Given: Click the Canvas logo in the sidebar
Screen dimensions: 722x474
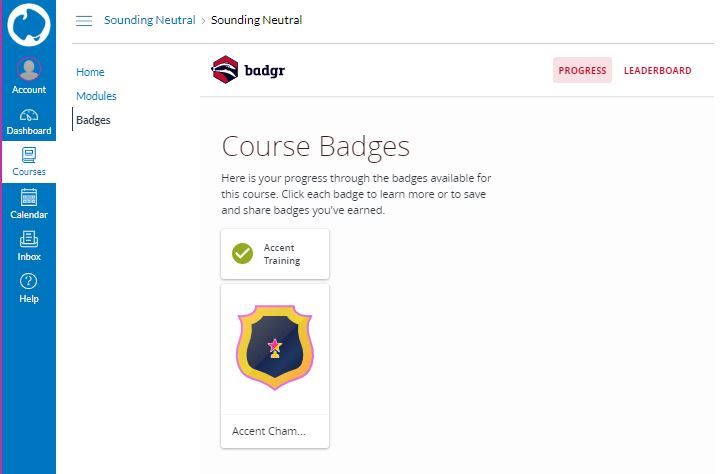Looking at the screenshot, I should click(28, 26).
